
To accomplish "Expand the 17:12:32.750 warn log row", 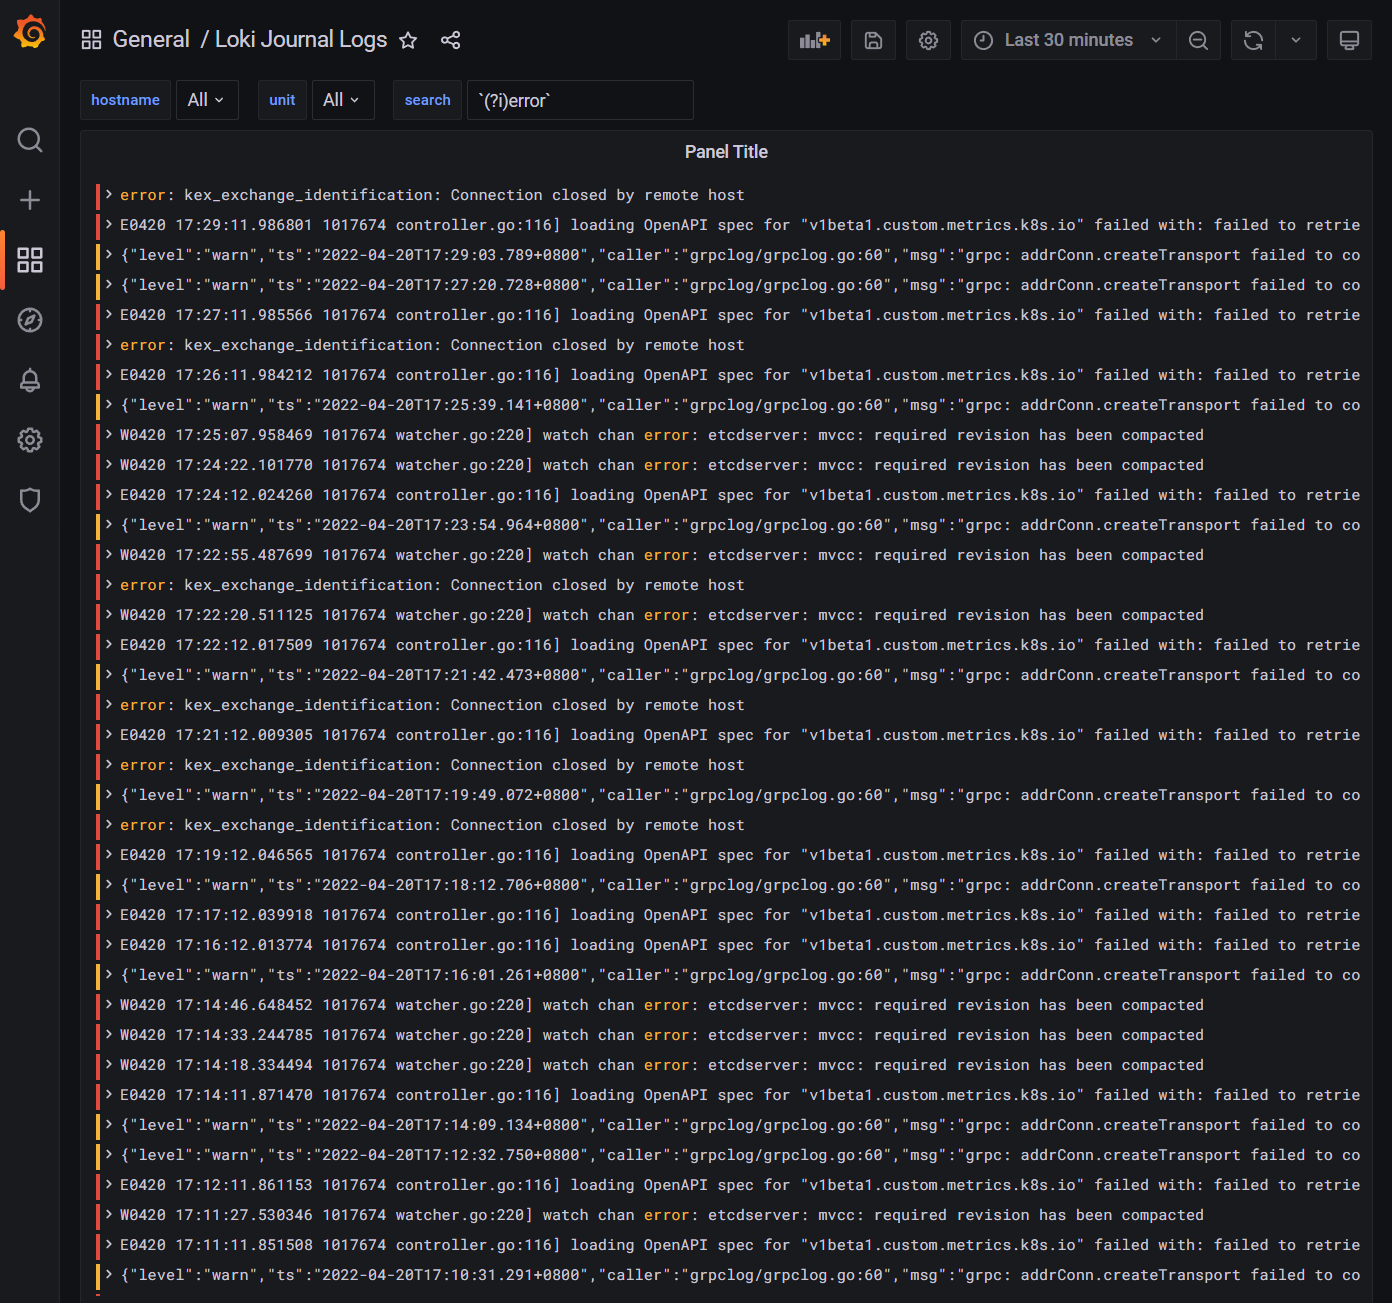I will pos(109,1154).
